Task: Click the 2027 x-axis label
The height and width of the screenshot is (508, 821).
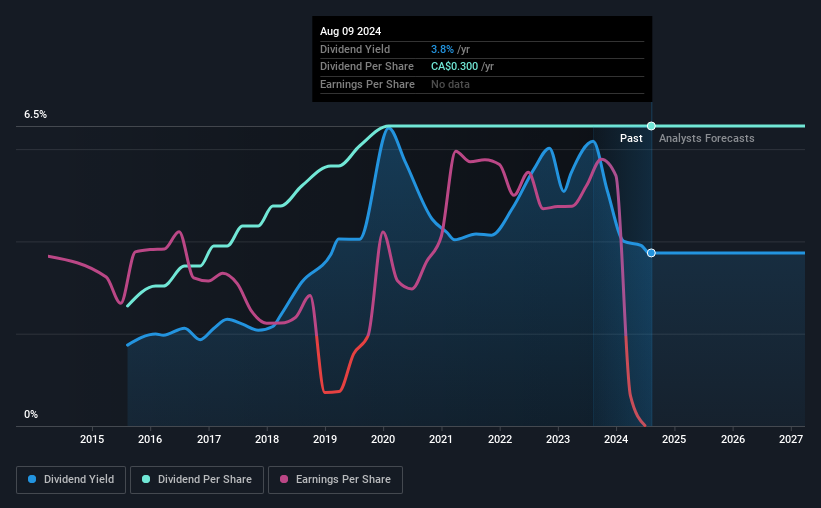Action: pos(791,439)
